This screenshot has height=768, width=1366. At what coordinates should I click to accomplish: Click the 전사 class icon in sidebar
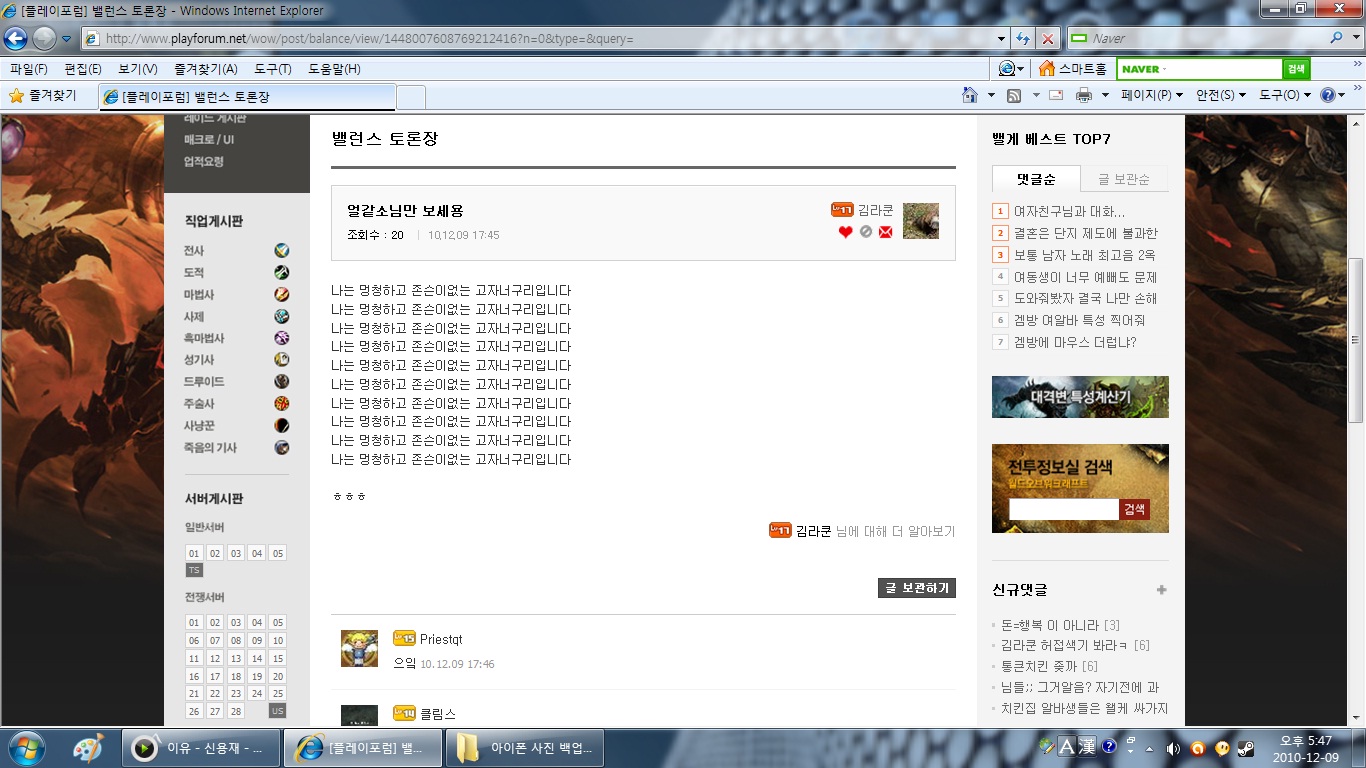tap(282, 251)
